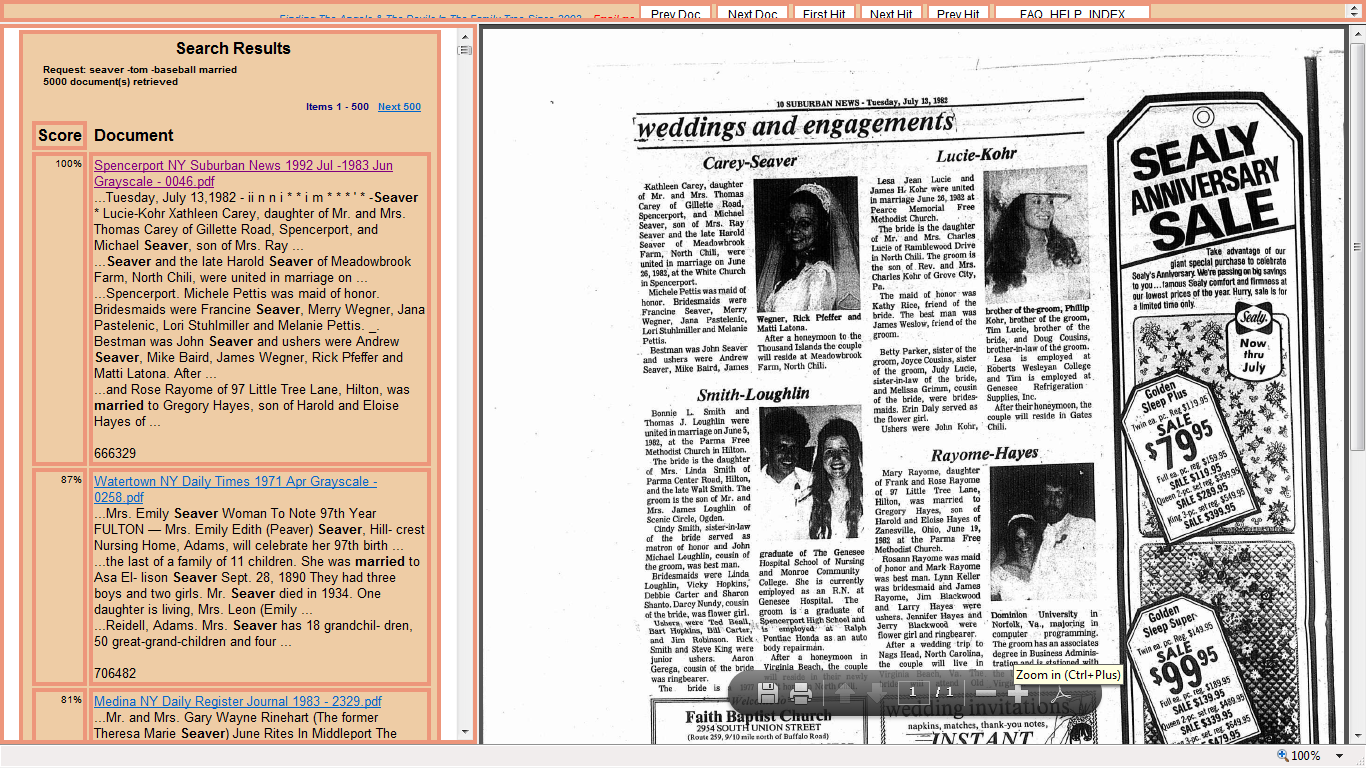Click the Smith-Loughlin article heading
The height and width of the screenshot is (768, 1366).
pyautogui.click(x=753, y=394)
